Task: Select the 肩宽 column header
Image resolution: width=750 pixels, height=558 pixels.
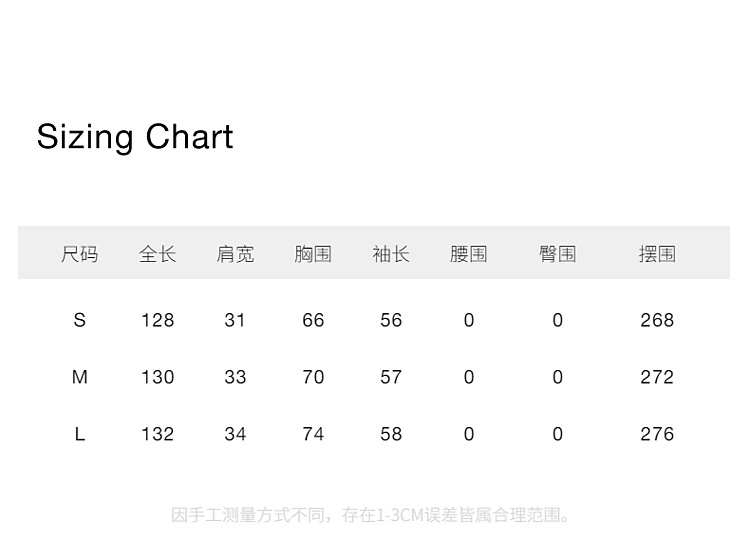Action: tap(235, 254)
